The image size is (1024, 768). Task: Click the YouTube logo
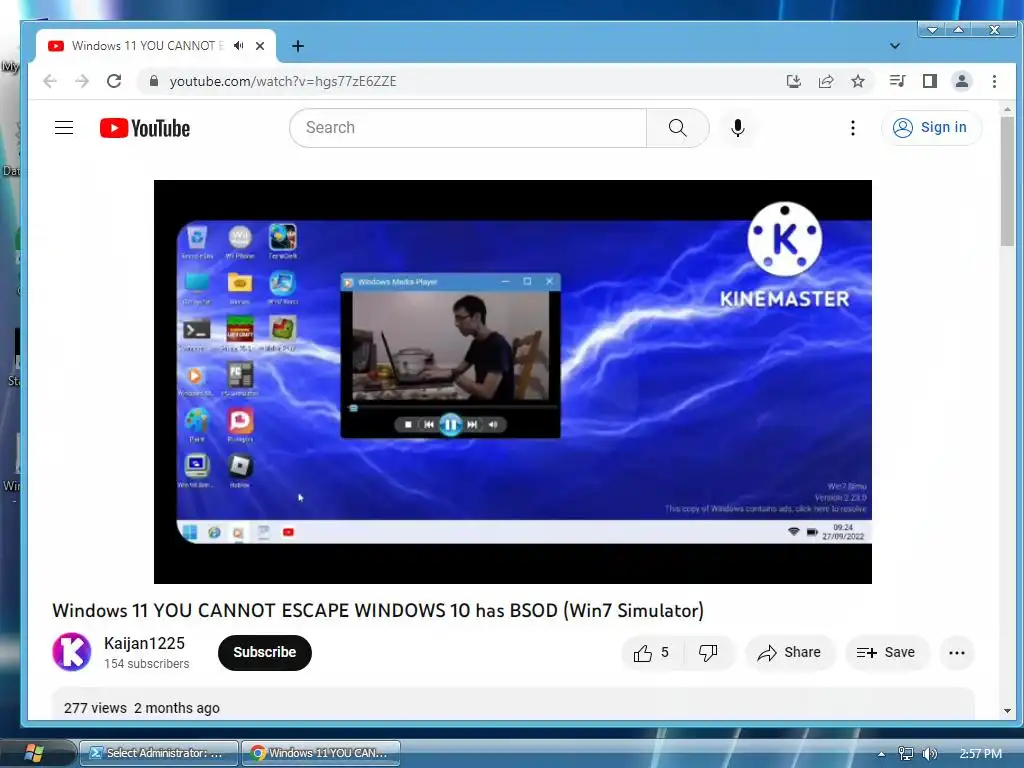tap(145, 128)
